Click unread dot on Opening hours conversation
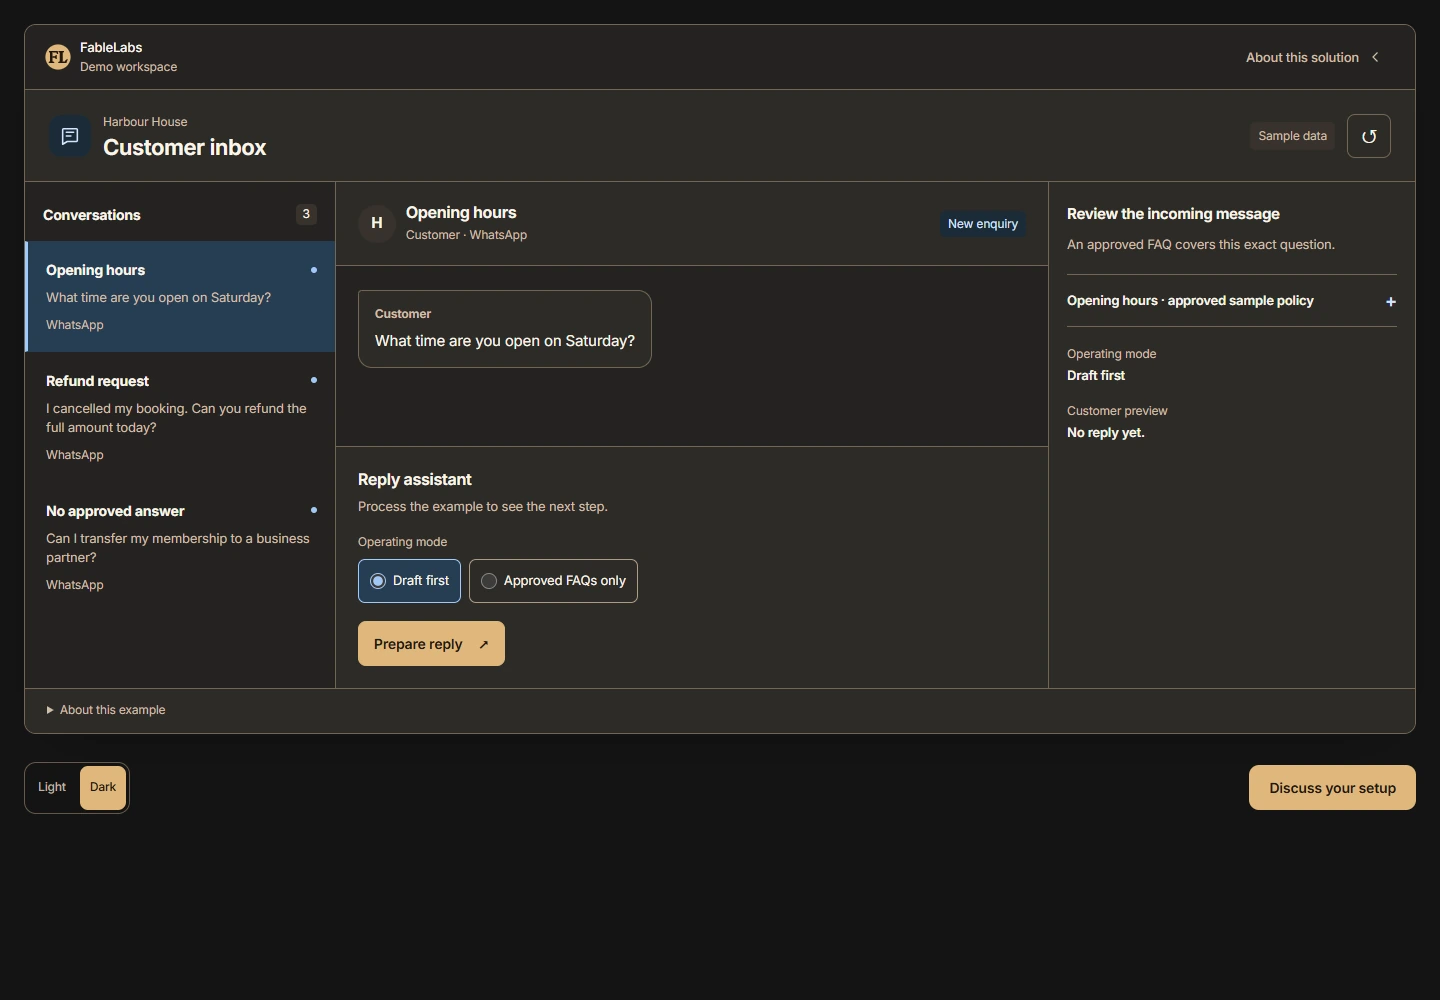The image size is (1440, 1000). [x=314, y=270]
